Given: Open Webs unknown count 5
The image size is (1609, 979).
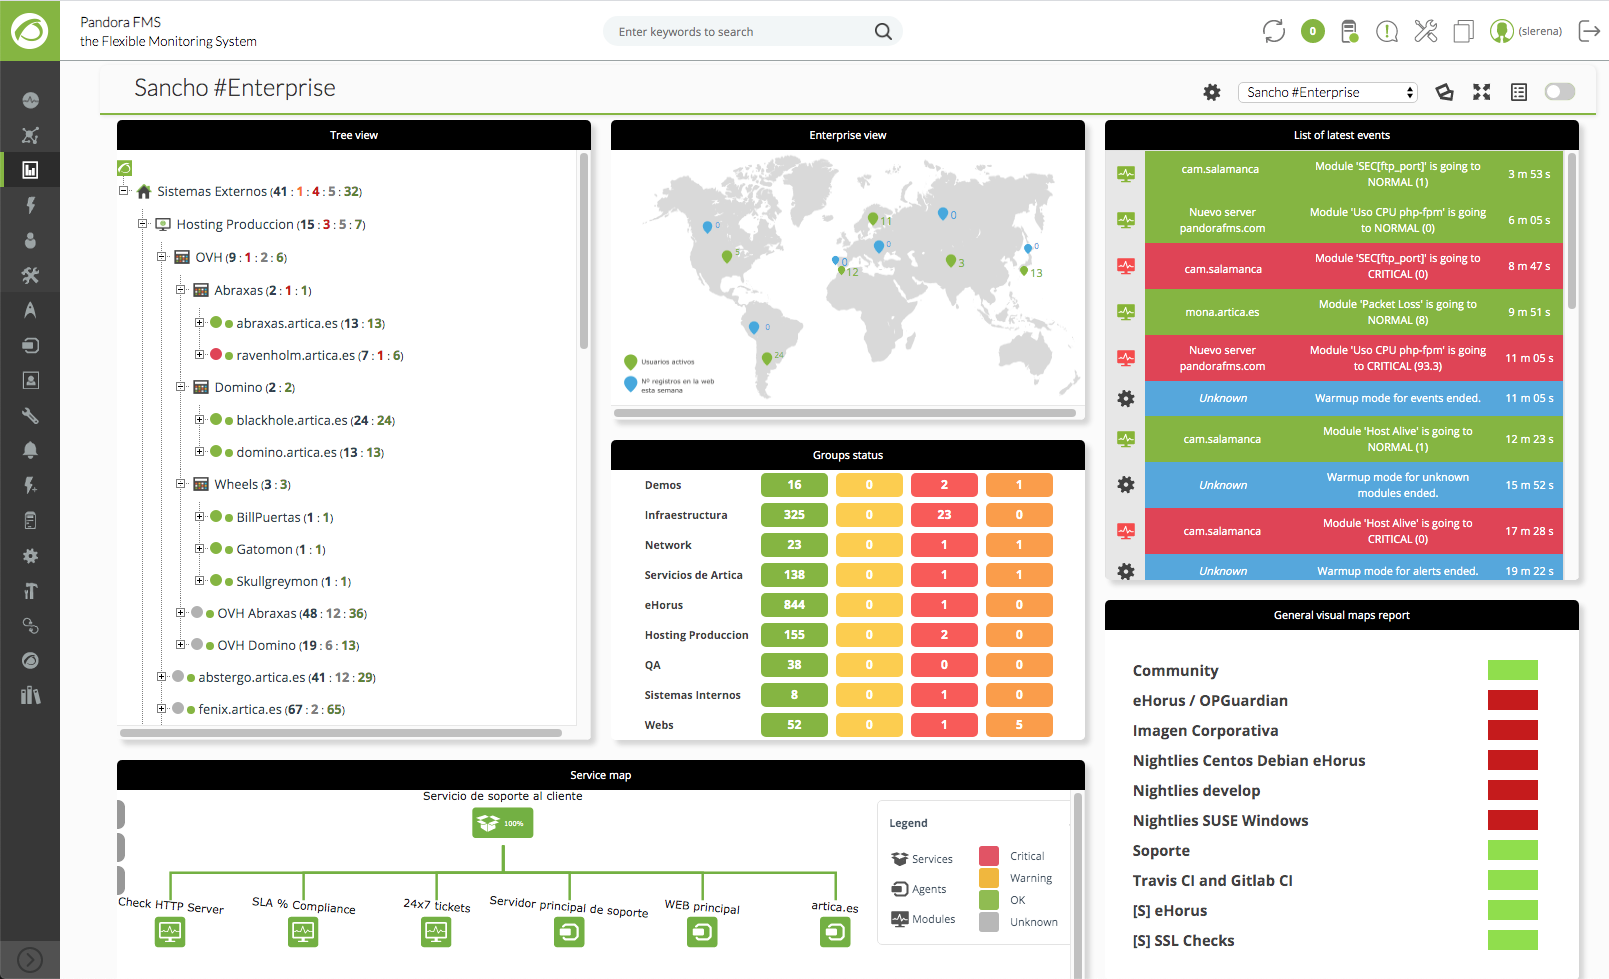Looking at the screenshot, I should coord(1019,725).
